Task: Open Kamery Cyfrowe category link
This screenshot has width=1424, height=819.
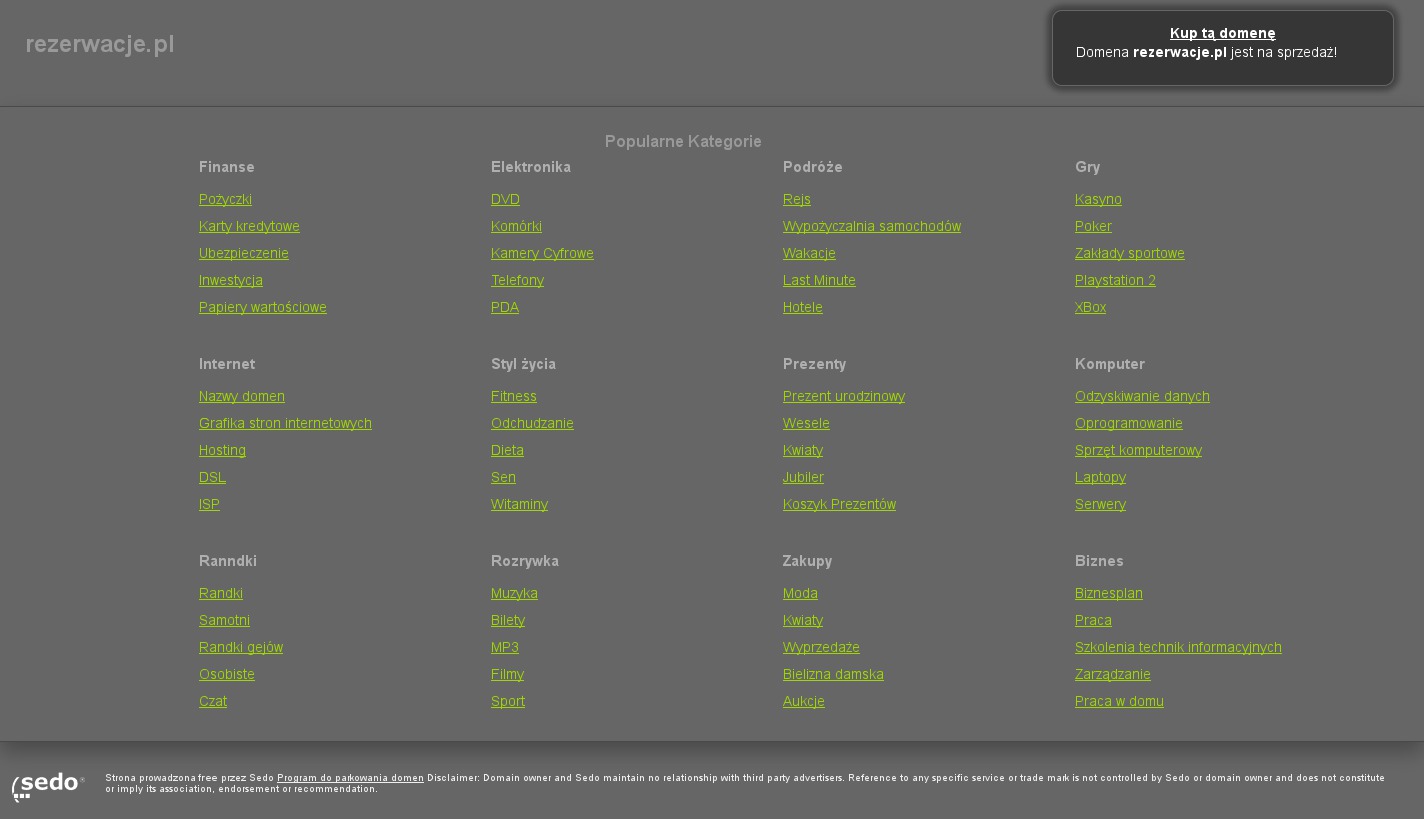Action: (542, 253)
